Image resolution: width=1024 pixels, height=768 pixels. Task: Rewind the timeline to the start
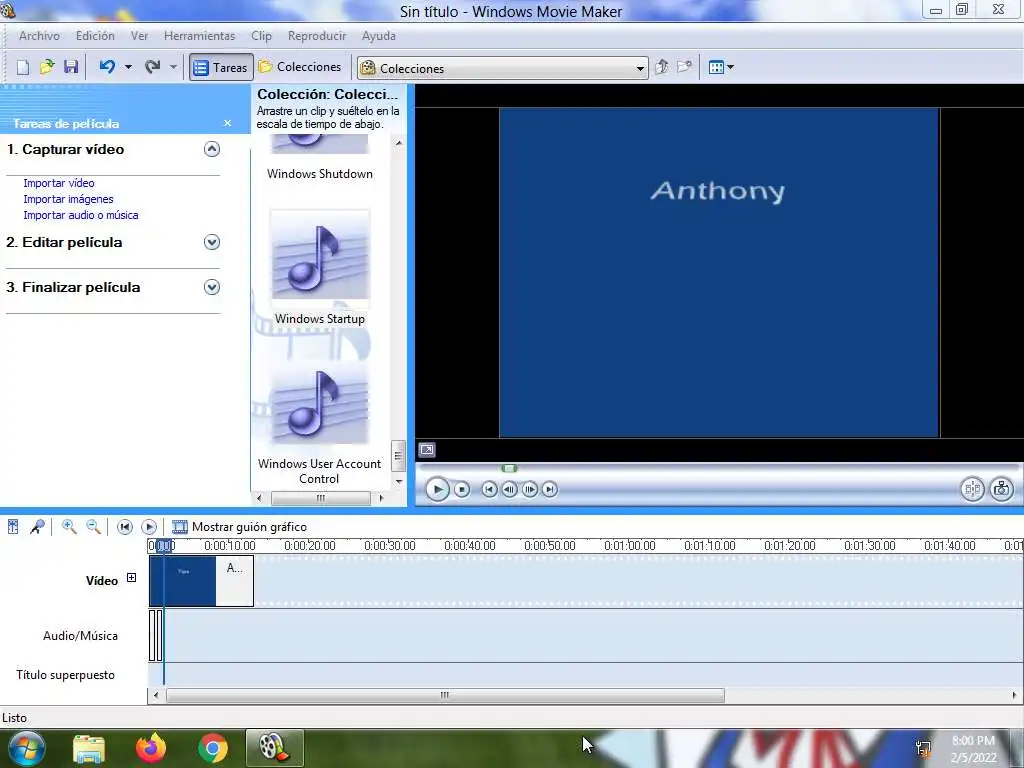click(x=125, y=527)
